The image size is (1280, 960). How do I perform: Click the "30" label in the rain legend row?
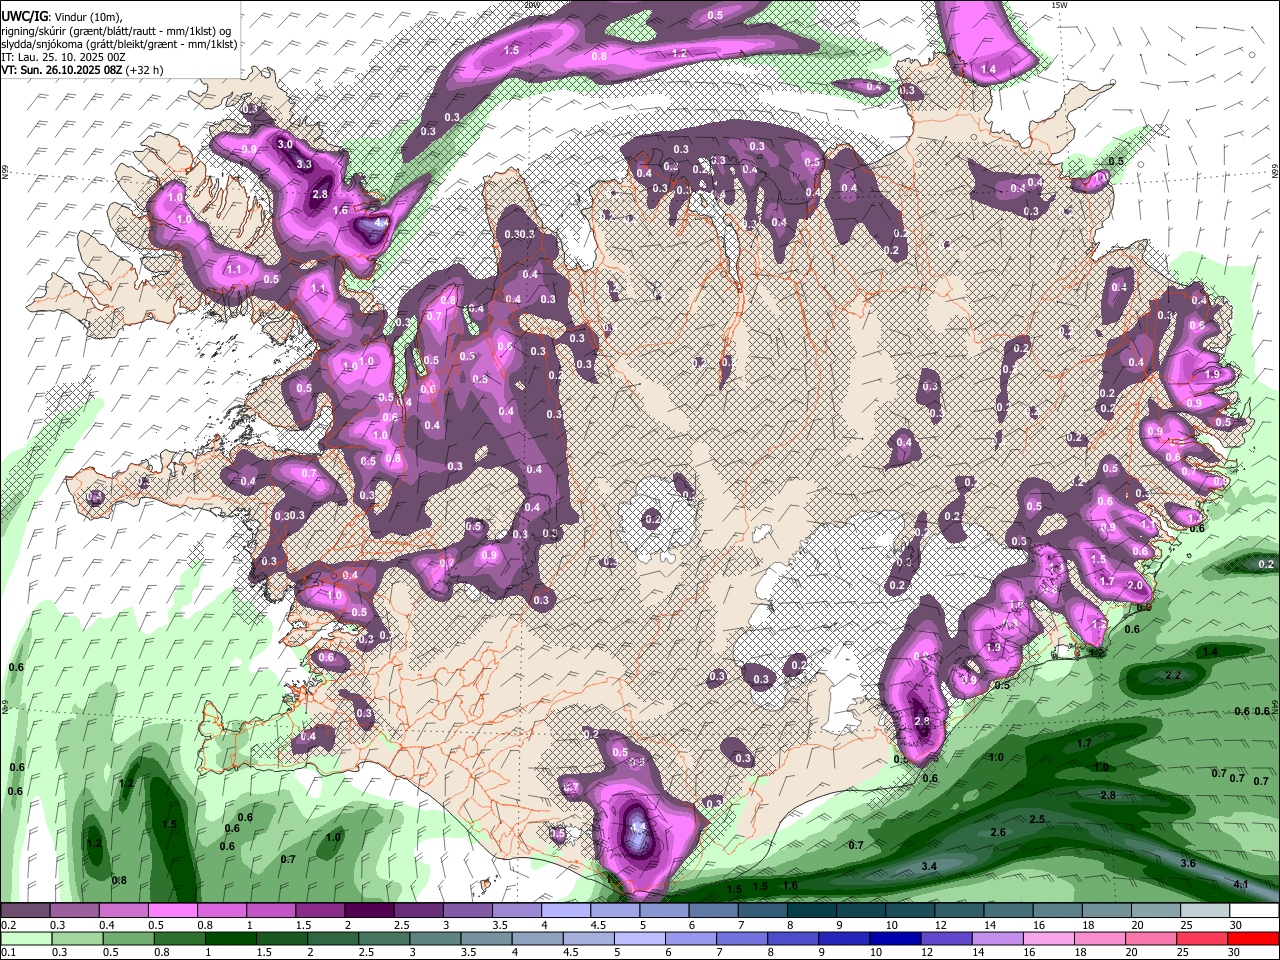coord(1236,953)
